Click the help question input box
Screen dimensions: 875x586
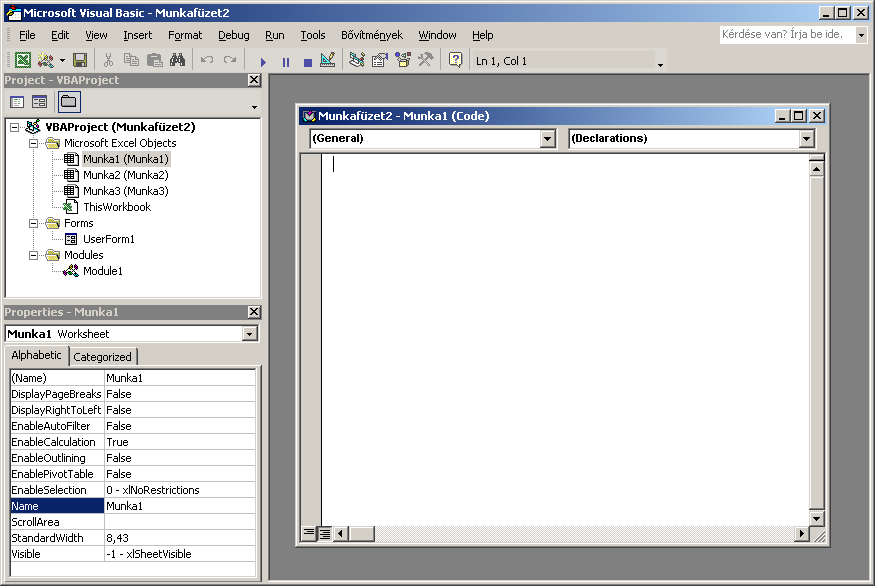coord(787,35)
